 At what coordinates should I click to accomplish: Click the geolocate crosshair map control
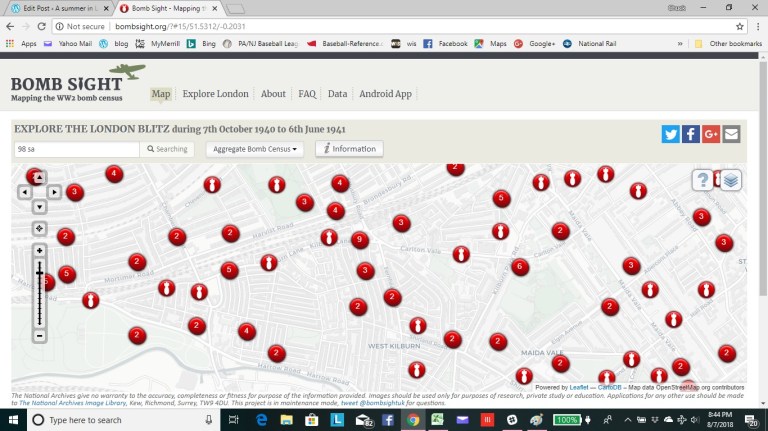(39, 229)
